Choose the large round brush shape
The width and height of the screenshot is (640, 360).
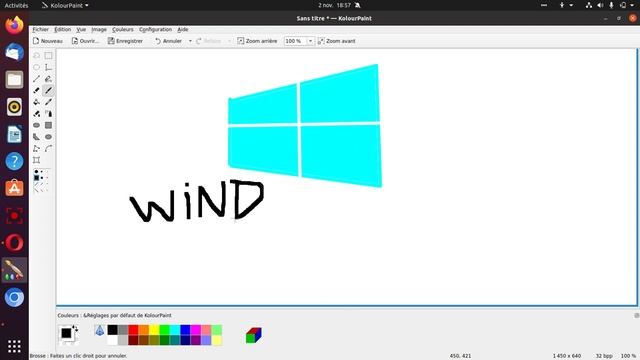(36, 172)
